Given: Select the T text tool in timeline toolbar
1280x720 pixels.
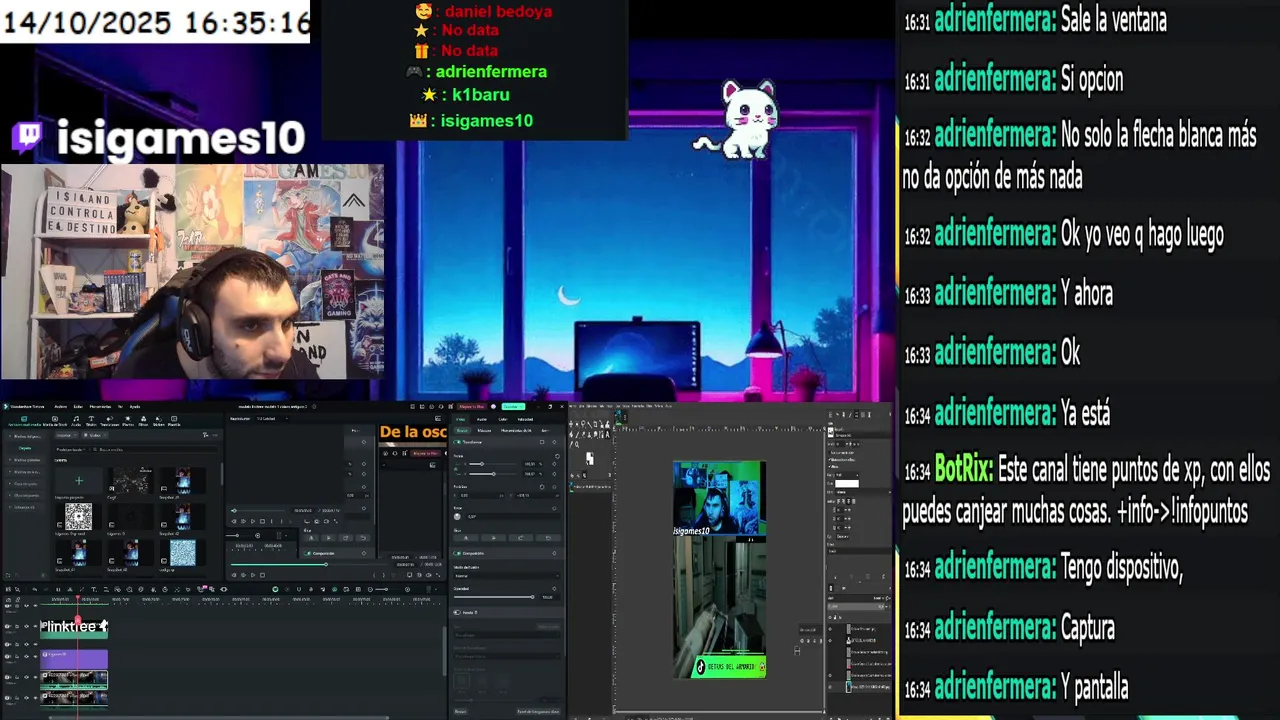Looking at the screenshot, I should click(94, 589).
